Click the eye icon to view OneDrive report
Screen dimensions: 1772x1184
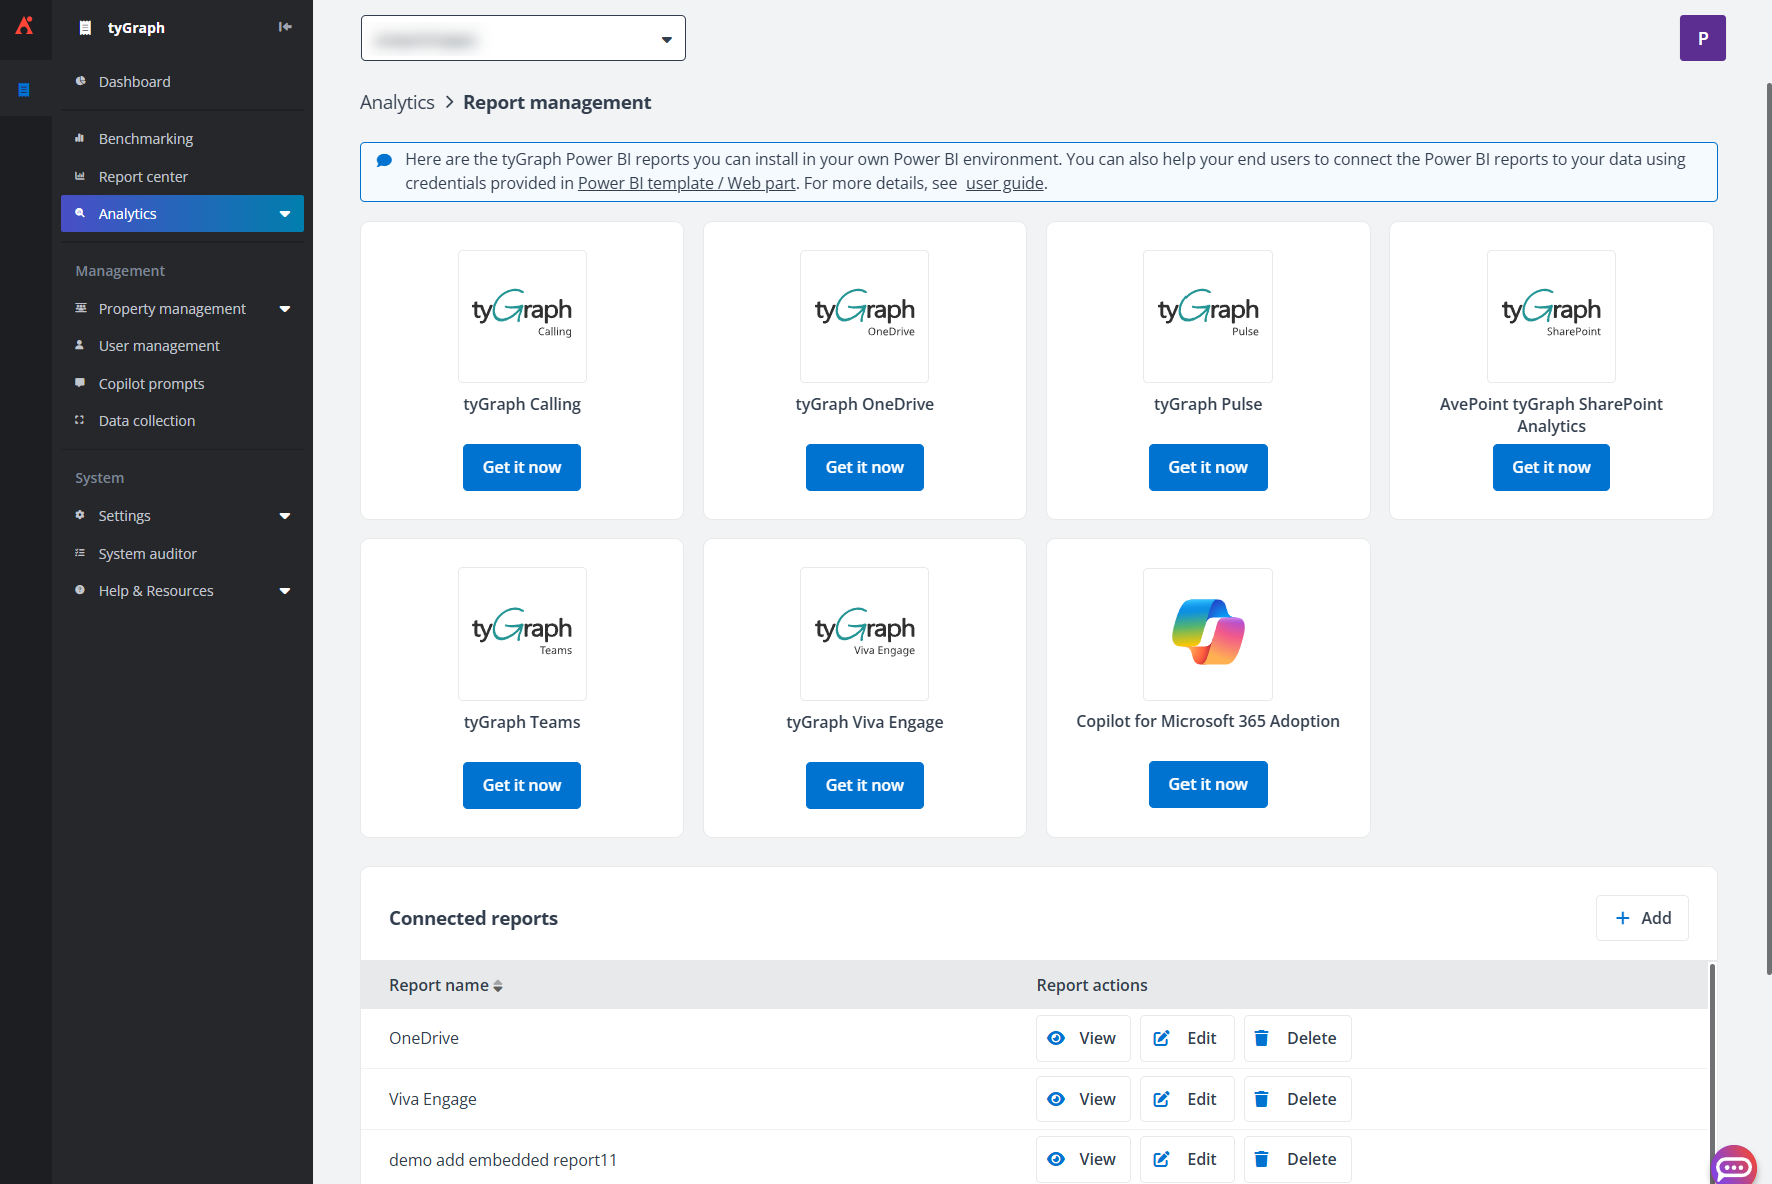pos(1056,1038)
